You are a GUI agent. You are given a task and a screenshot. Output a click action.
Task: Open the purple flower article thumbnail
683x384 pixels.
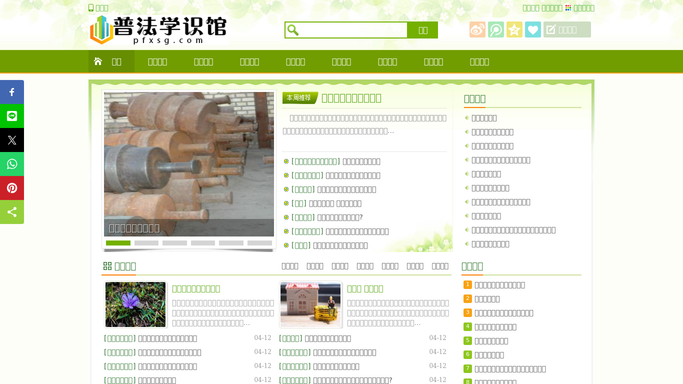click(x=135, y=304)
